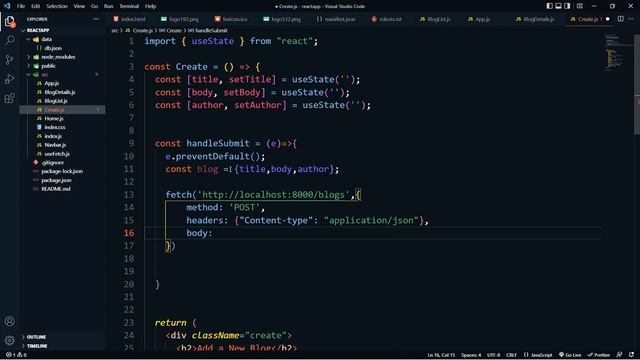Click the unsaved dot on the Create.js tab
Screen dimensions: 640x360
pyautogui.click(x=608, y=19)
